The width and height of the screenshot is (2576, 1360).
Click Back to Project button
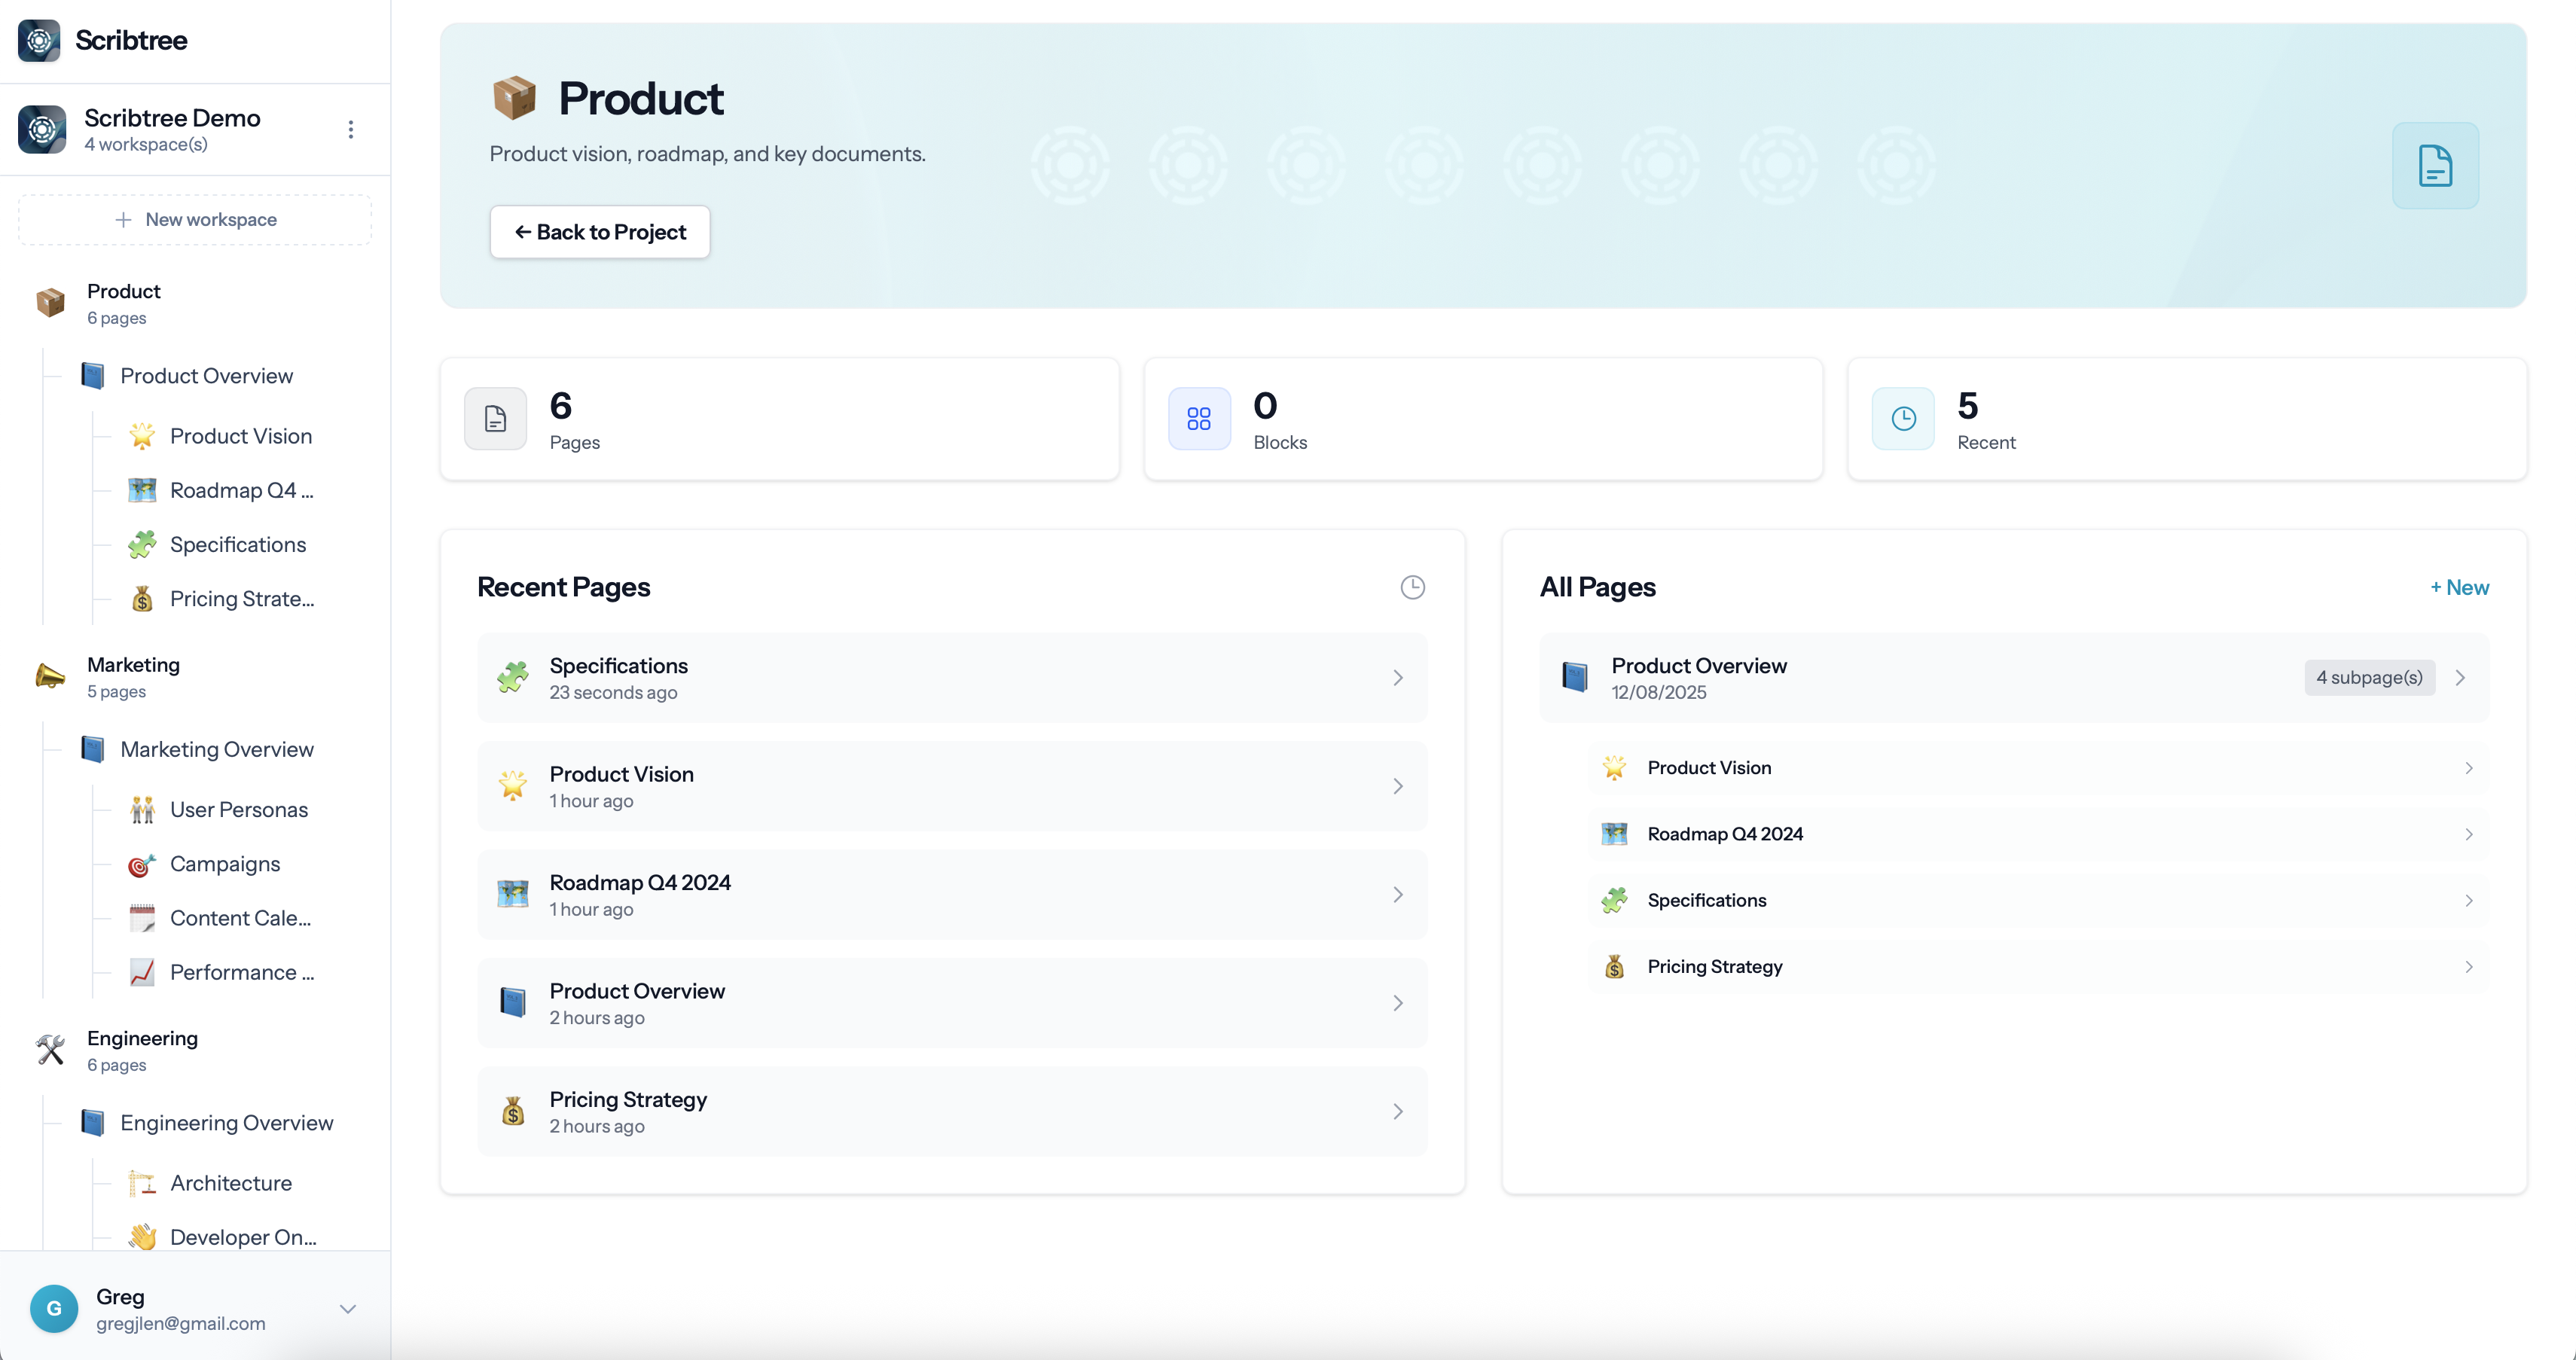pyautogui.click(x=600, y=232)
